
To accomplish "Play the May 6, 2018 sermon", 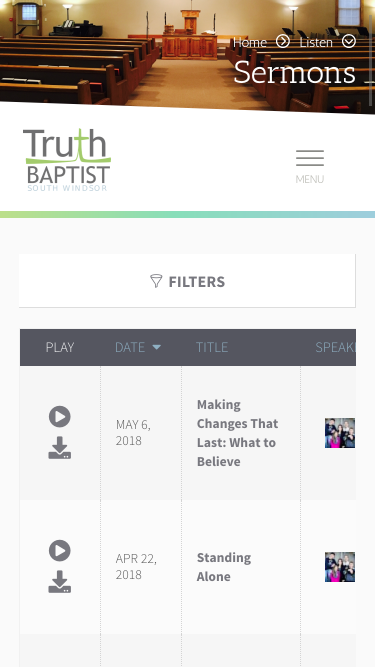I will tap(60, 416).
